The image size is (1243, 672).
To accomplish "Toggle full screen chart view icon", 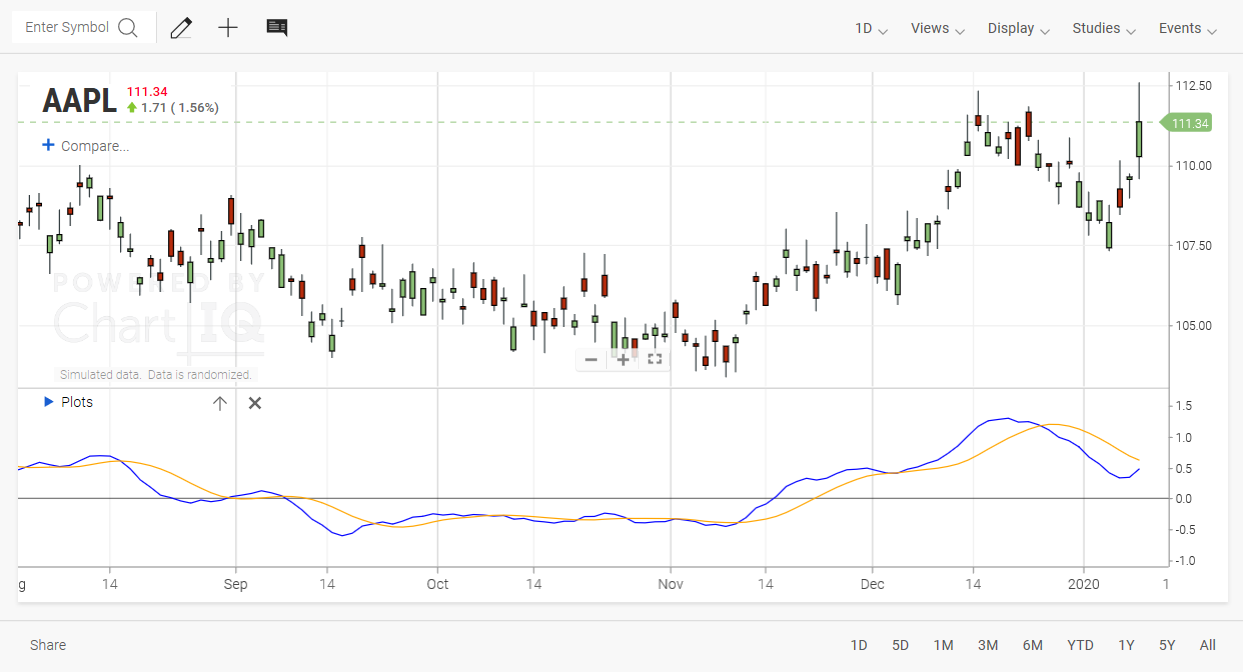I will (x=655, y=359).
